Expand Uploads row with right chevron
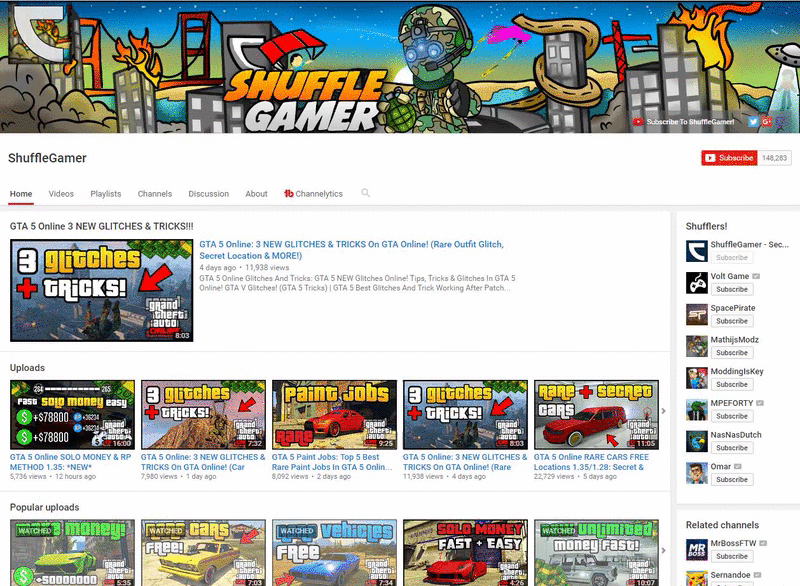Viewport: 800px width, 586px height. pos(663,411)
